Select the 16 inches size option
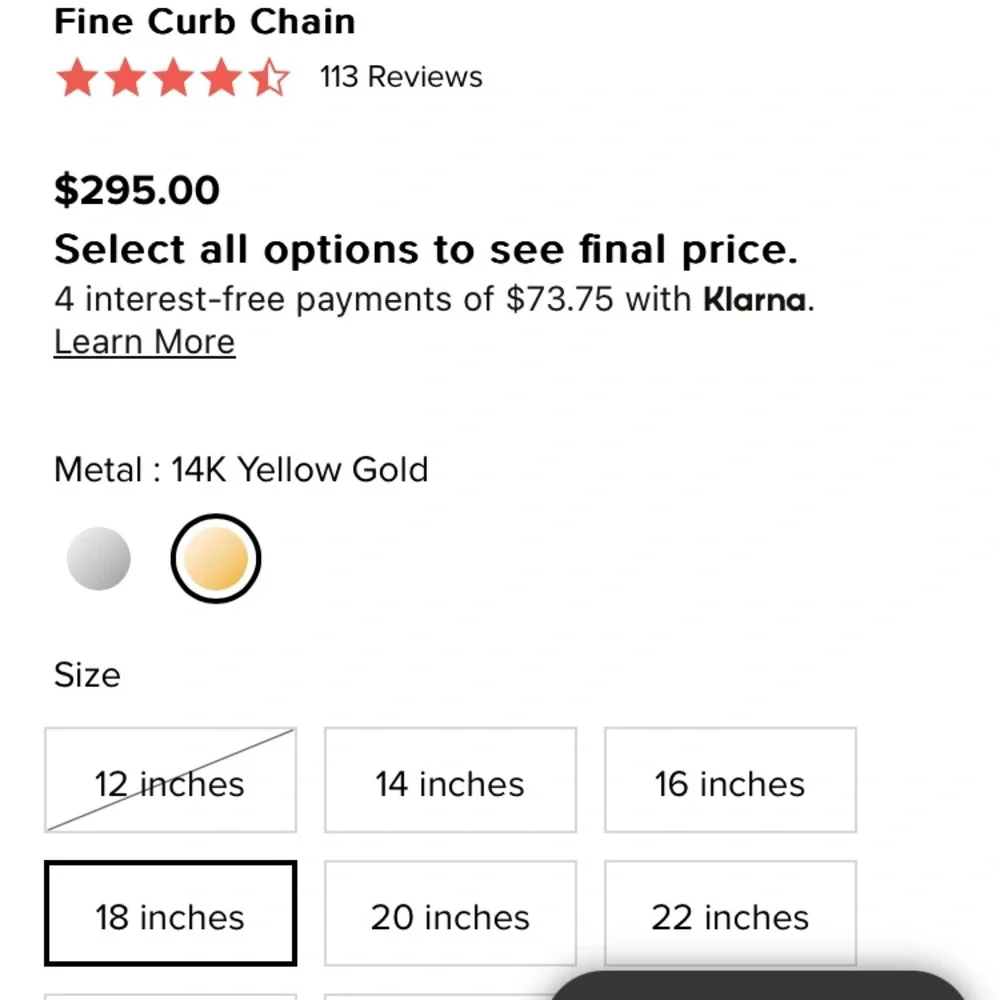This screenshot has width=1000, height=1000. (730, 781)
